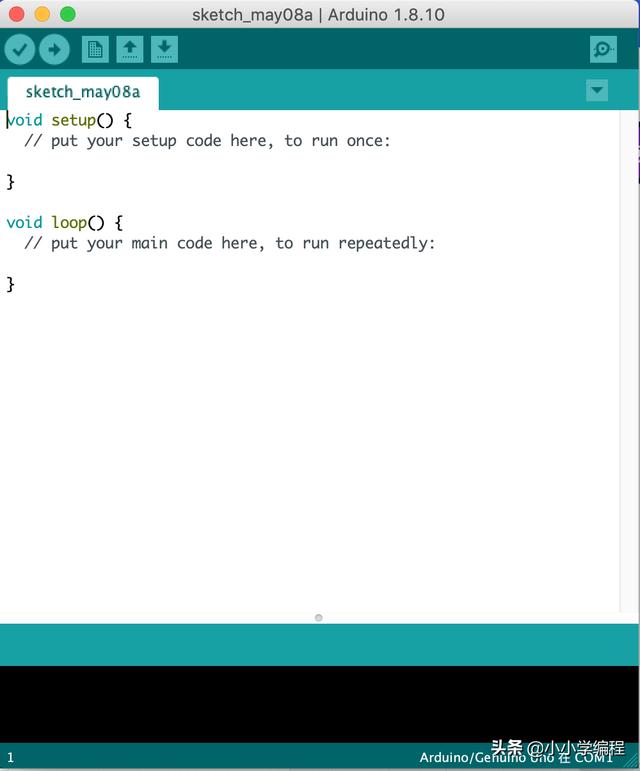Save the sketch with the down-arrow icon
The width and height of the screenshot is (640, 771).
[x=164, y=49]
